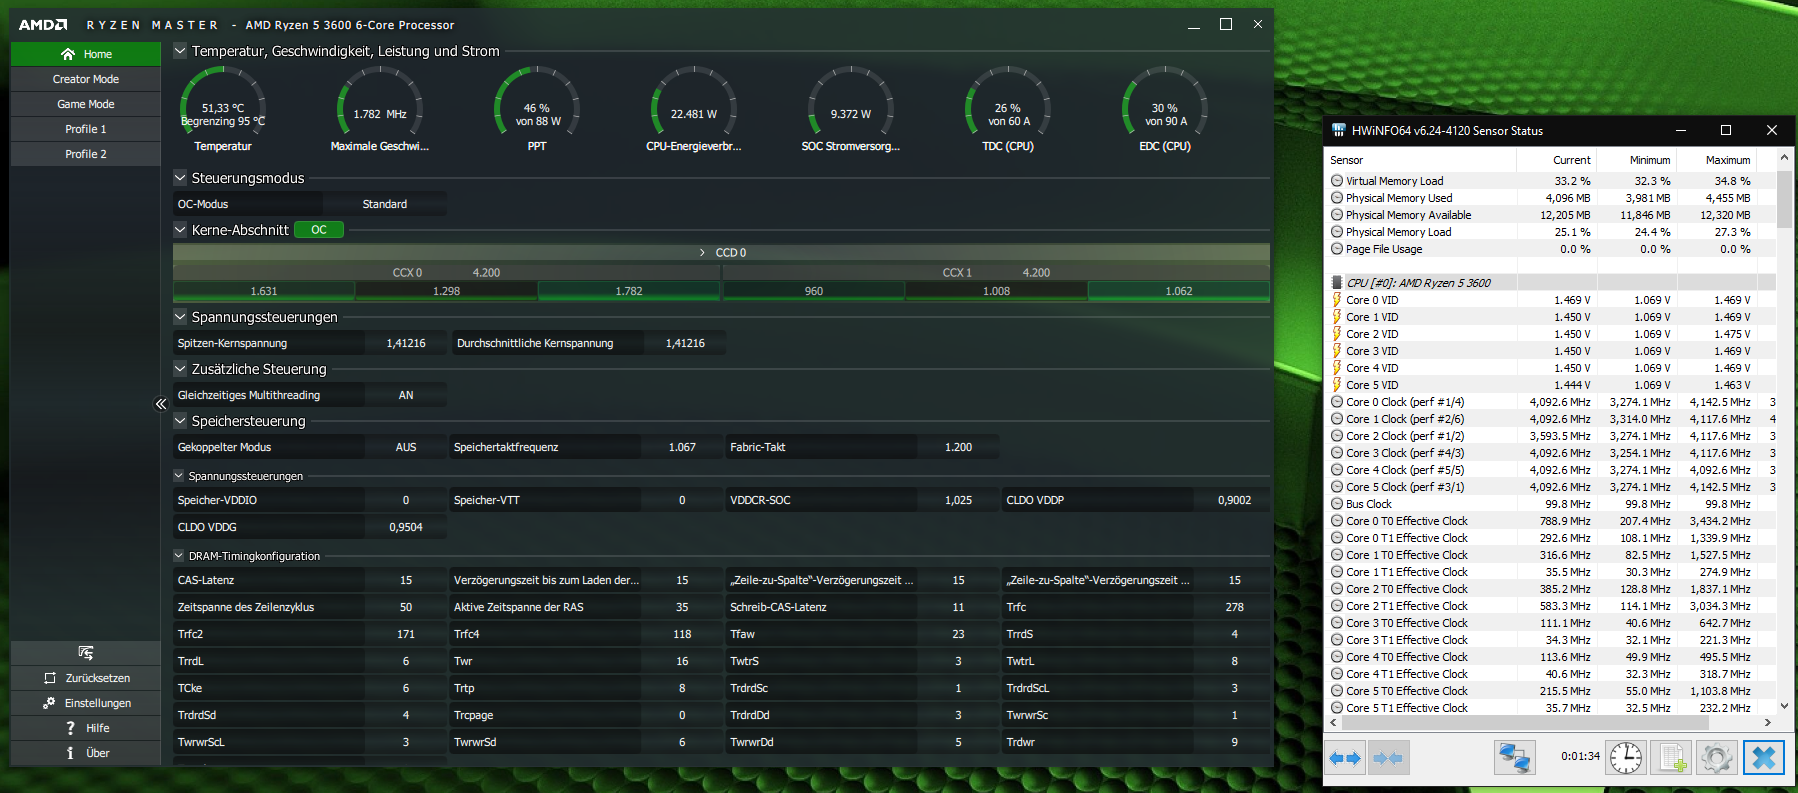1798x793 pixels.
Task: Collapse the Steuerungsmodus section
Action: [x=180, y=178]
